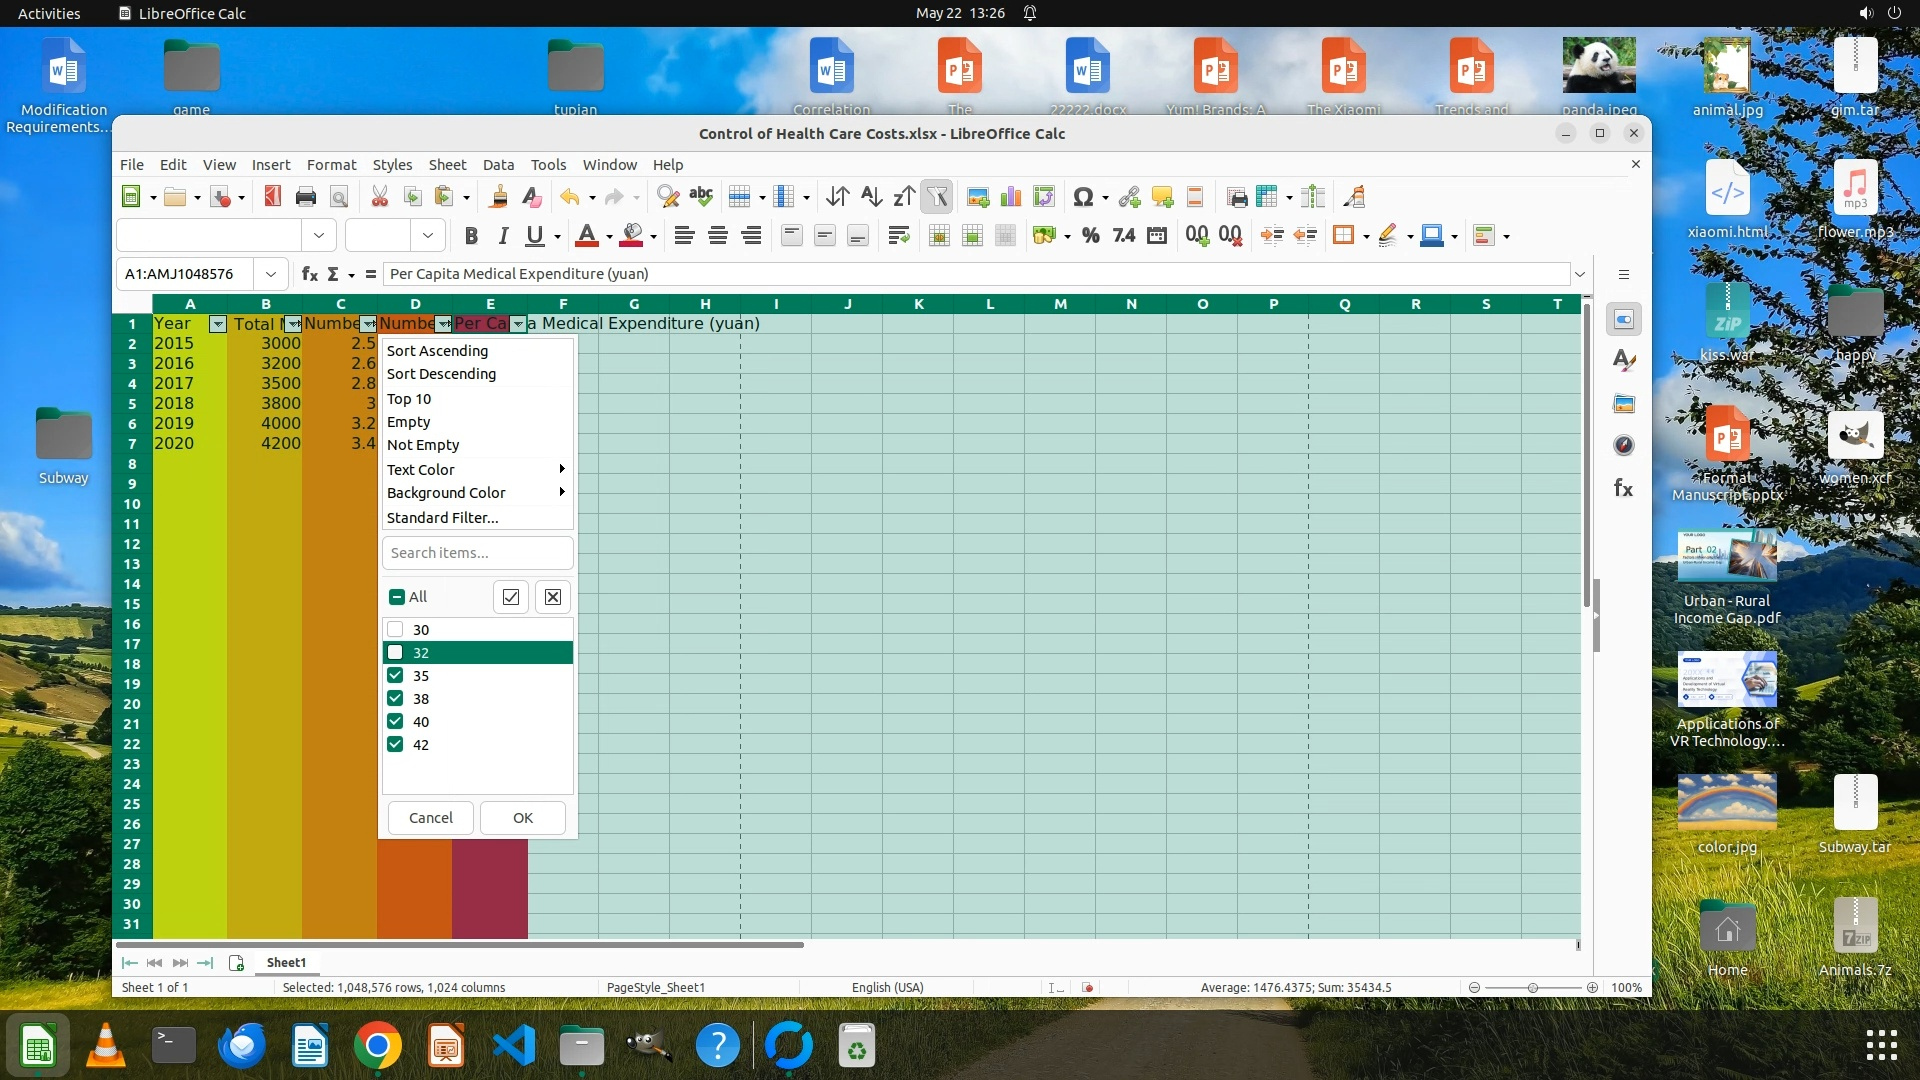Screen dimensions: 1920x1080
Task: Click the zoom slider handle
Action: pos(1532,988)
